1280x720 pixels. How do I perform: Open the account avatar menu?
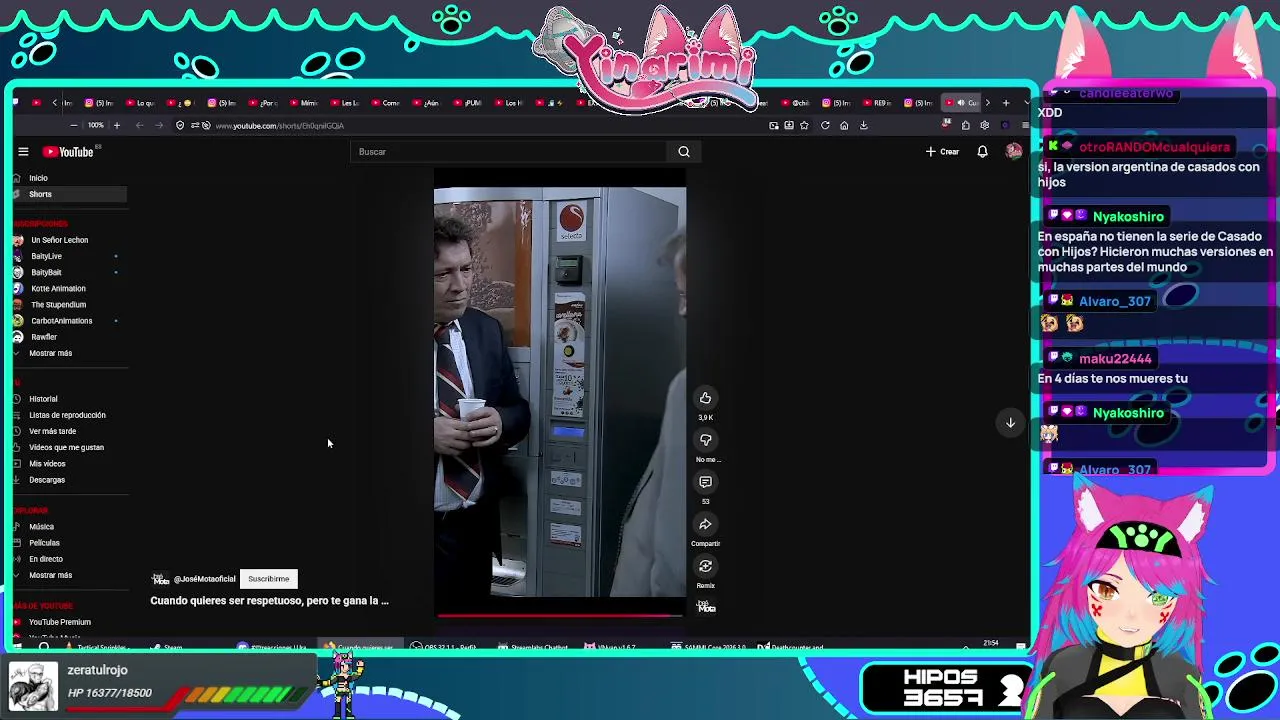(x=1013, y=152)
